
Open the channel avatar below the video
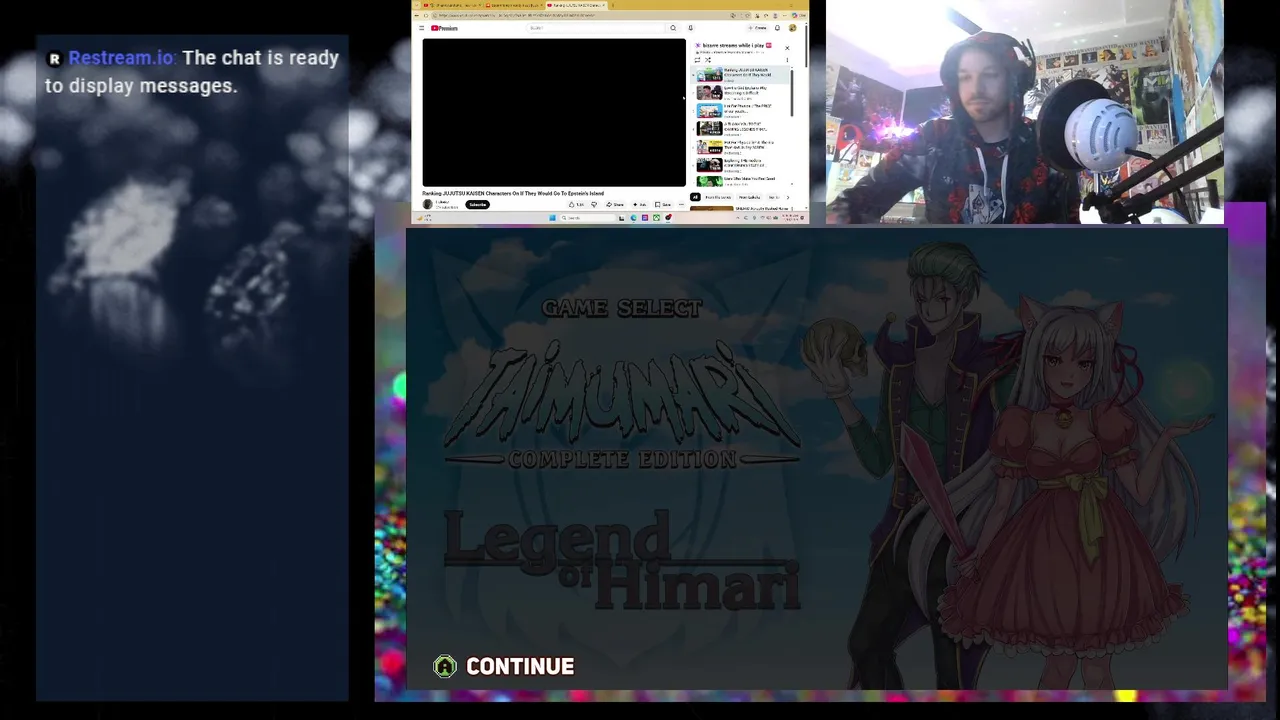(428, 204)
